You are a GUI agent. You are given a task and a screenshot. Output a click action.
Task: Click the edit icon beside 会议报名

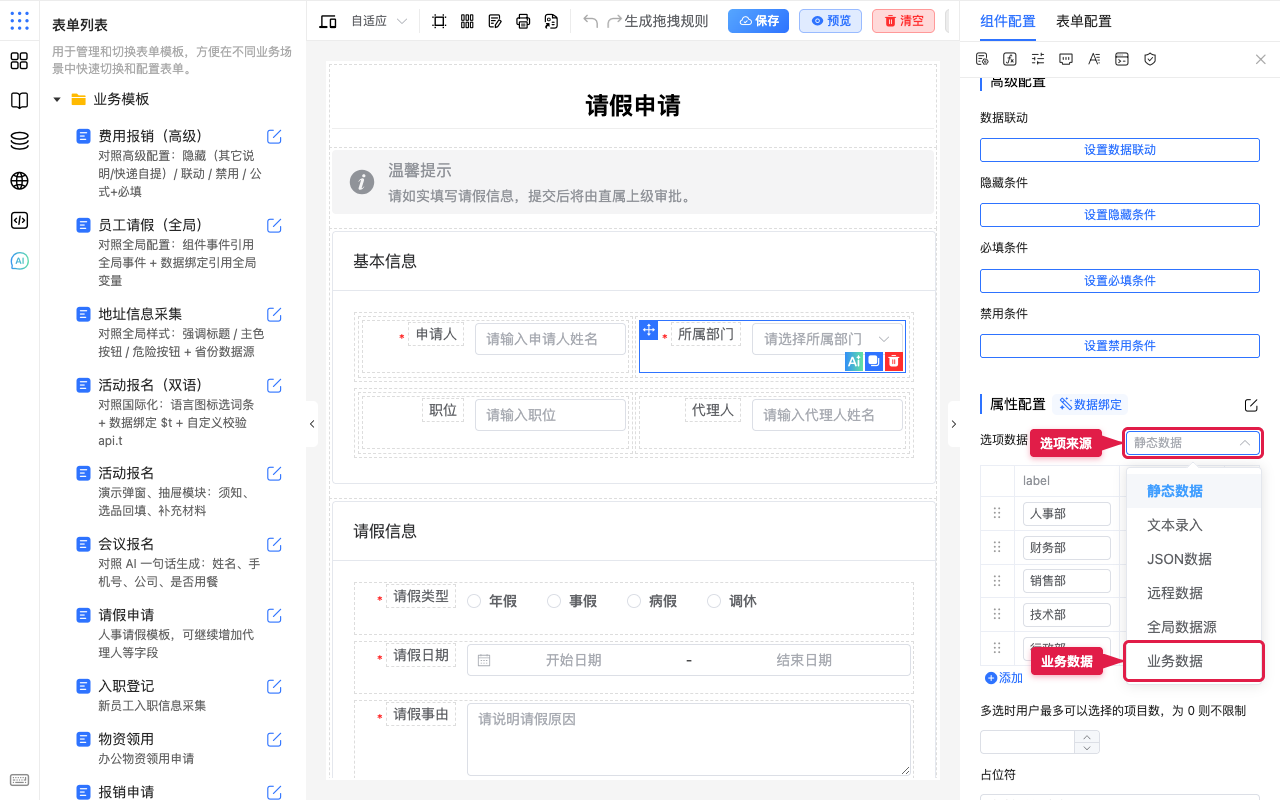tap(274, 544)
